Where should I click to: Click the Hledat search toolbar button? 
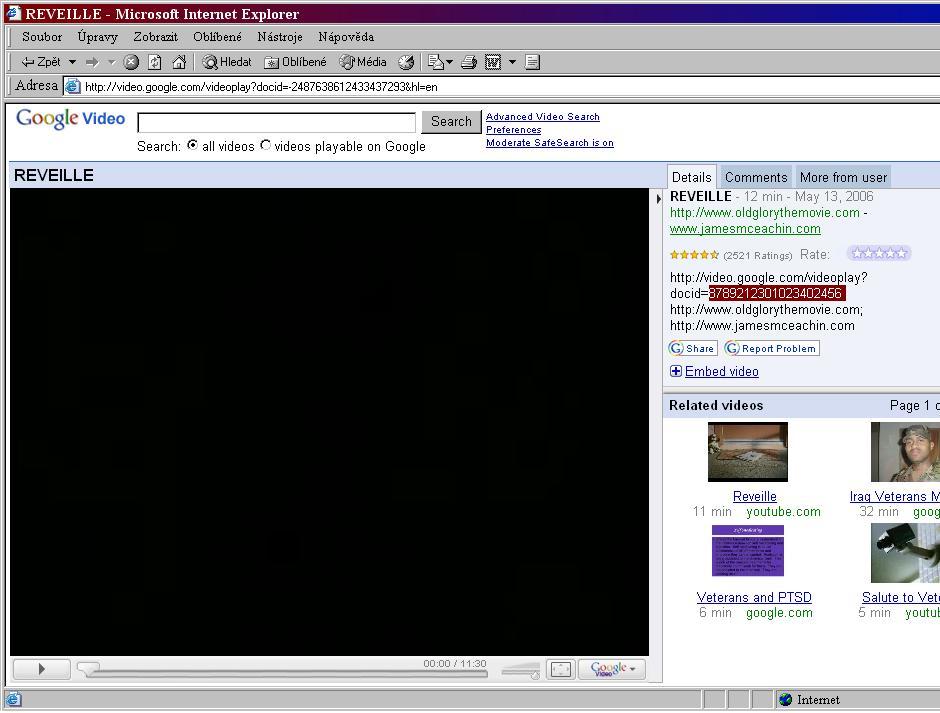pos(227,62)
